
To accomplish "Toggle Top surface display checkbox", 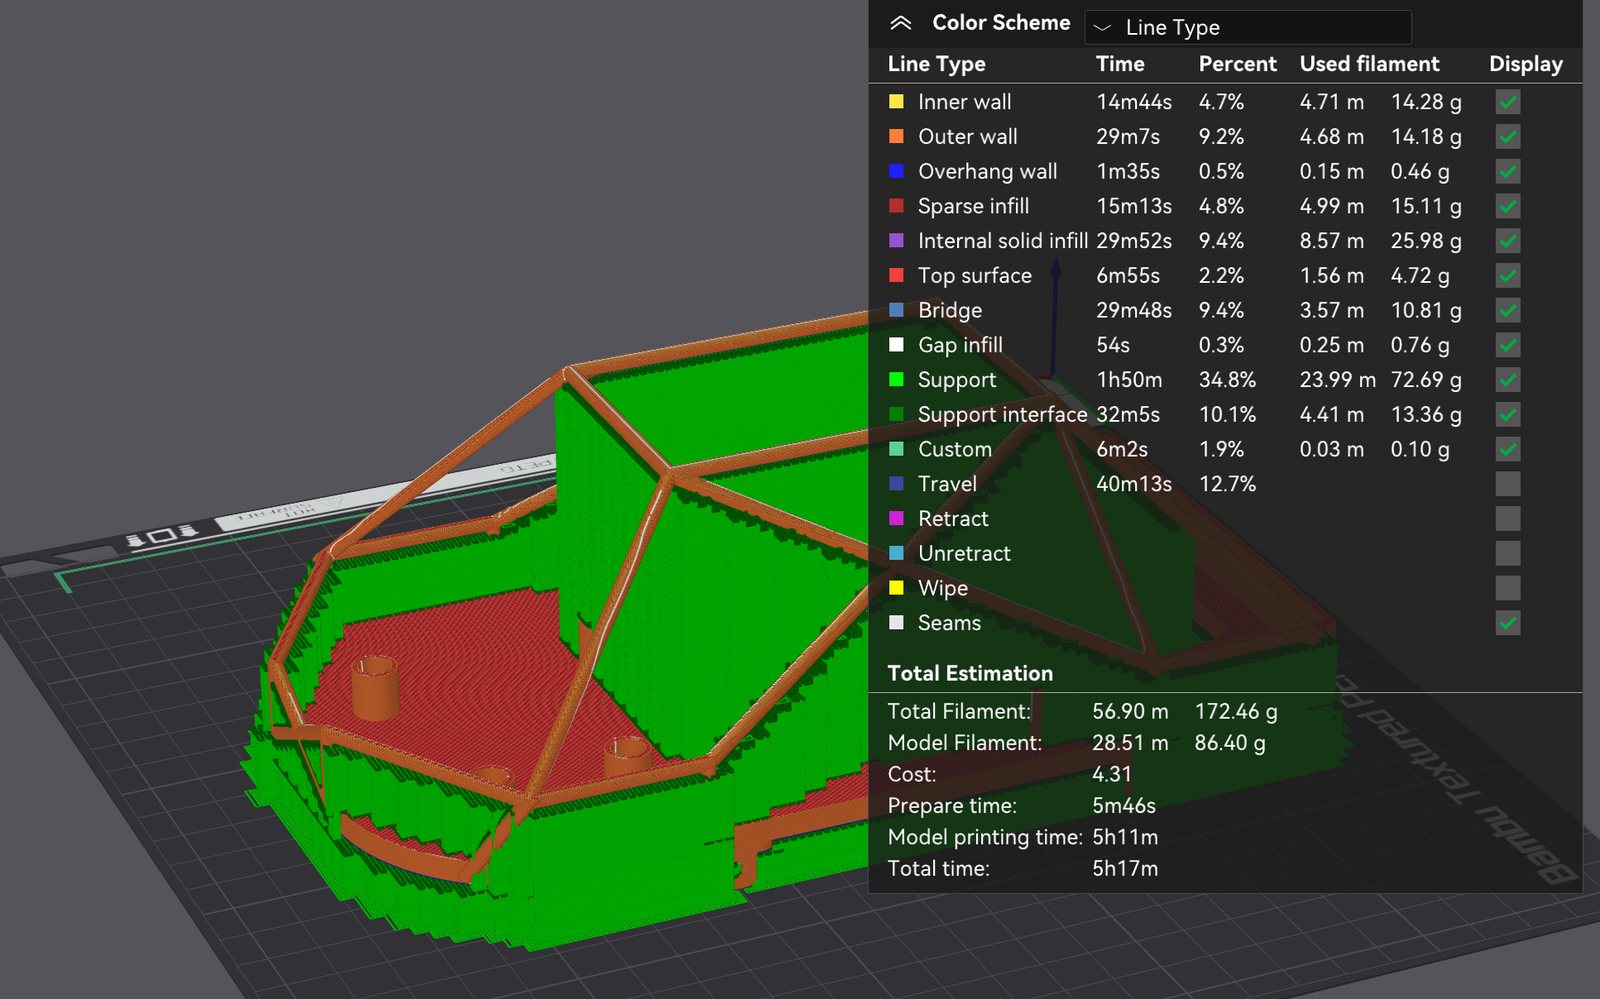I will pyautogui.click(x=1508, y=276).
